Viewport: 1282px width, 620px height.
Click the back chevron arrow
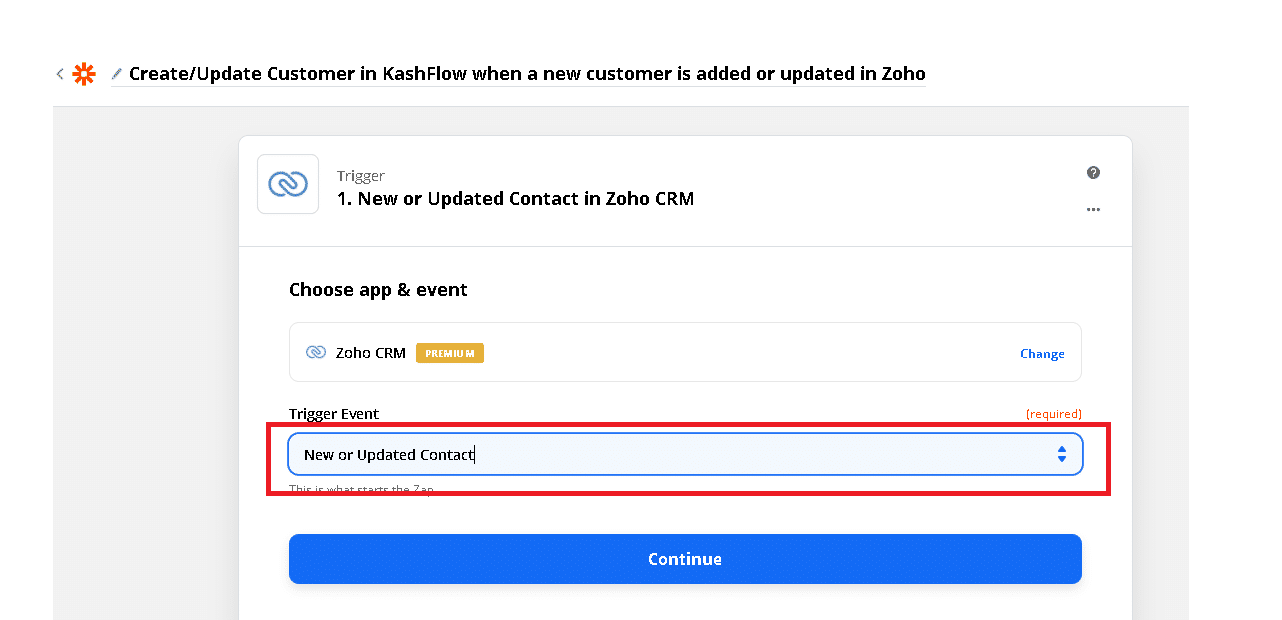click(60, 74)
